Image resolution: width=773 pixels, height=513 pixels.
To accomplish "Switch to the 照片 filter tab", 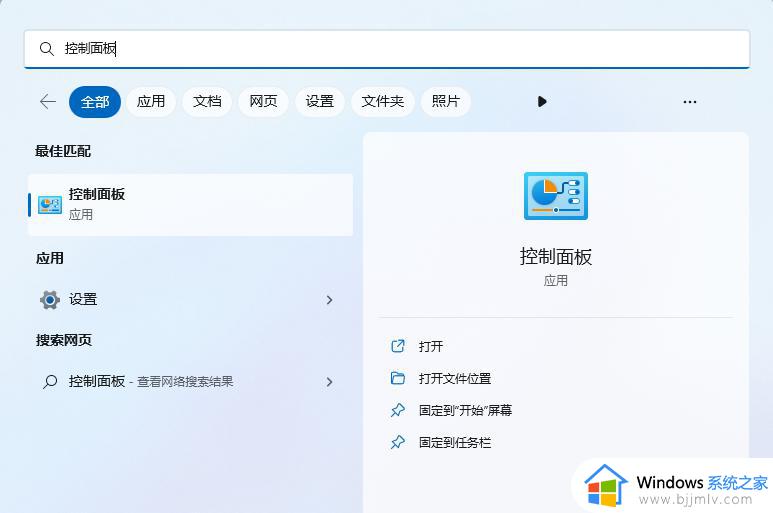I will (x=446, y=102).
